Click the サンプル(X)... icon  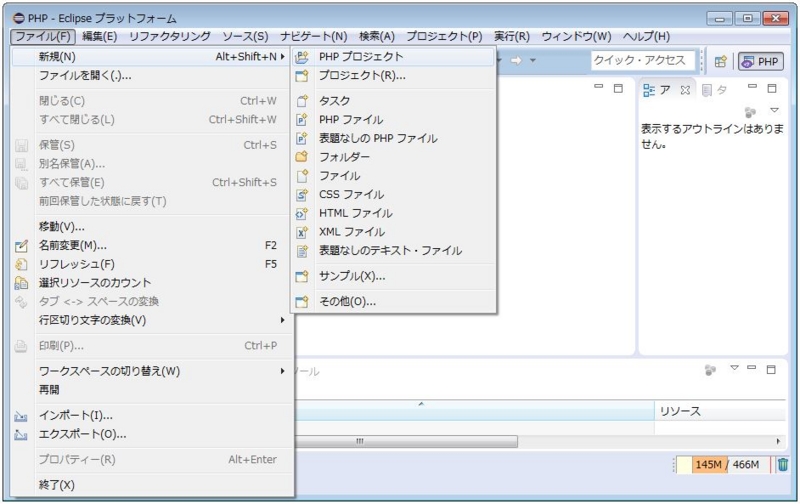point(302,276)
